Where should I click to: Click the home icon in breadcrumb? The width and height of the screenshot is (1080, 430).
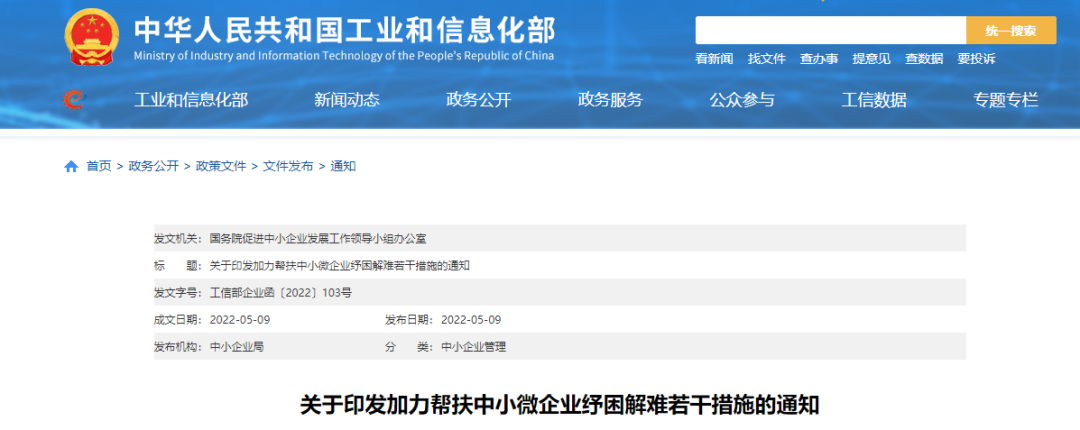[x=71, y=166]
